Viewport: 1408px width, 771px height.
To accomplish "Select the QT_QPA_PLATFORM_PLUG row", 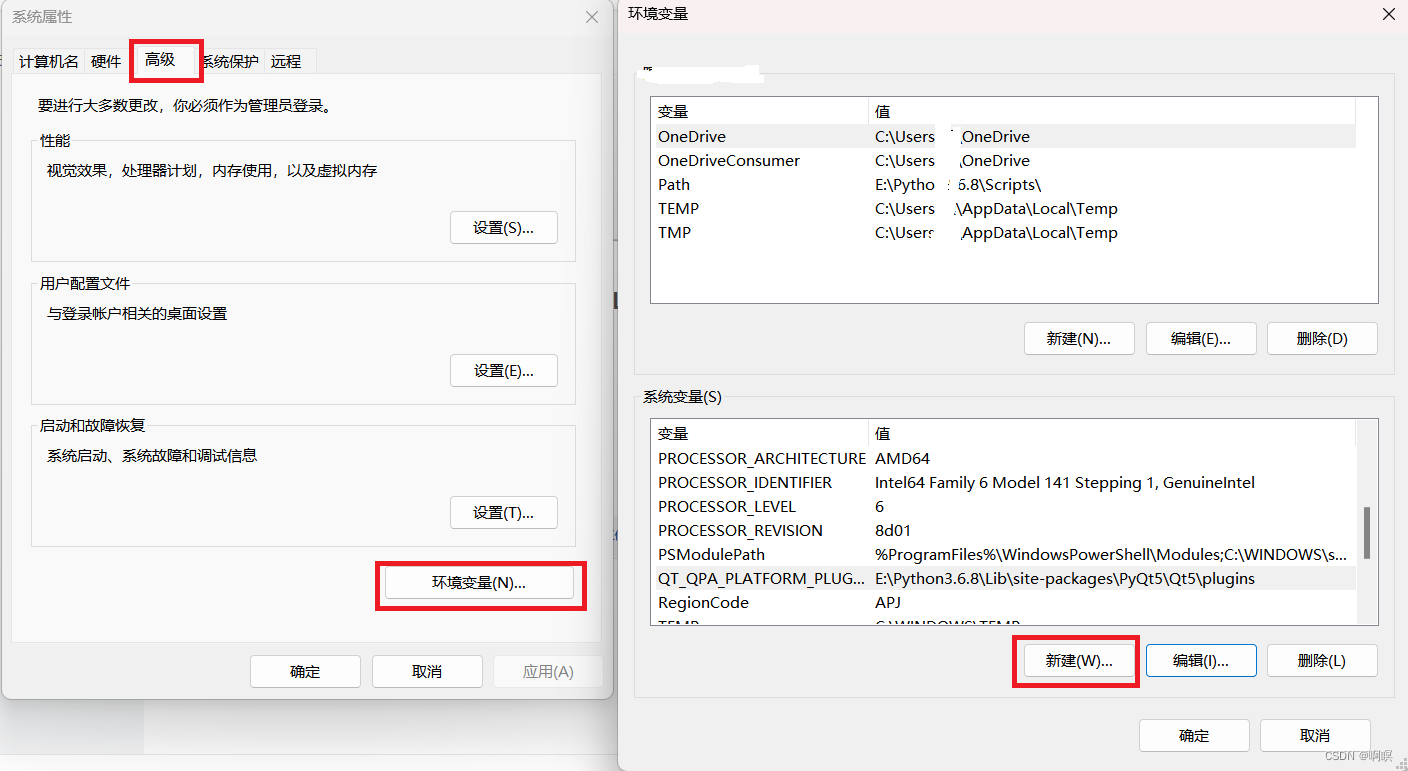I will [x=760, y=578].
